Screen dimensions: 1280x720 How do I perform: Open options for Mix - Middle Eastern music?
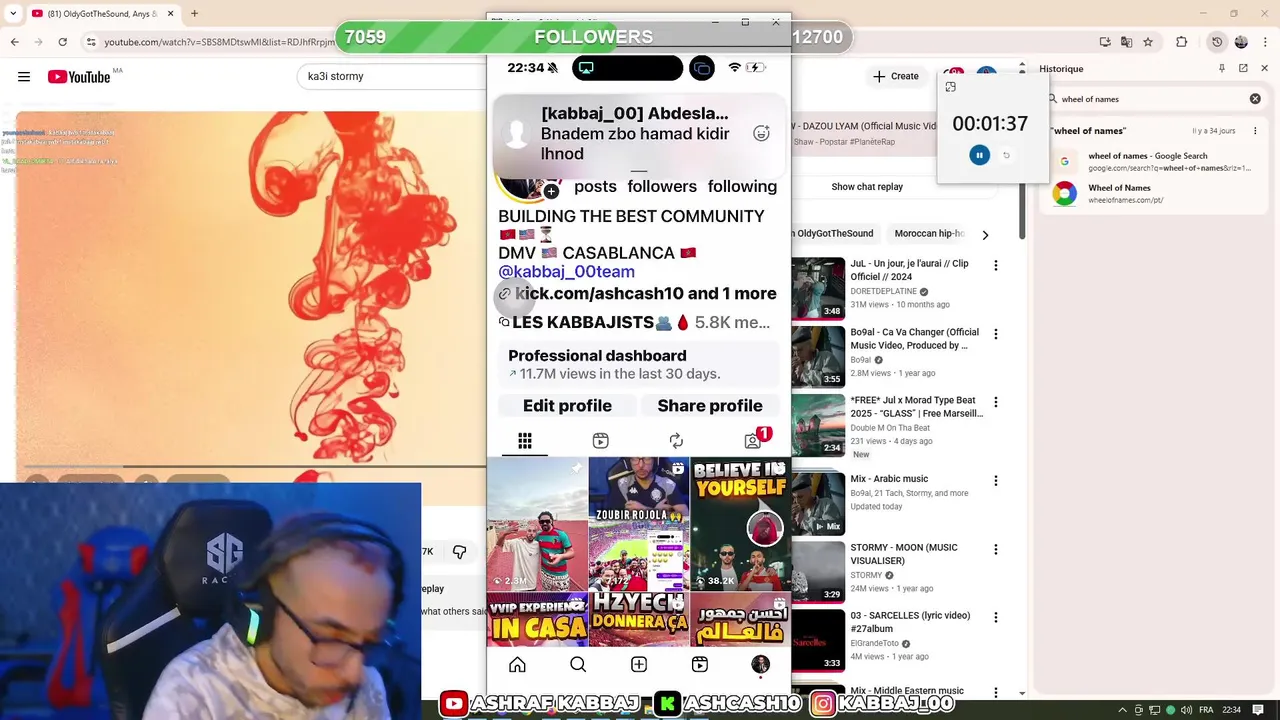(x=995, y=692)
